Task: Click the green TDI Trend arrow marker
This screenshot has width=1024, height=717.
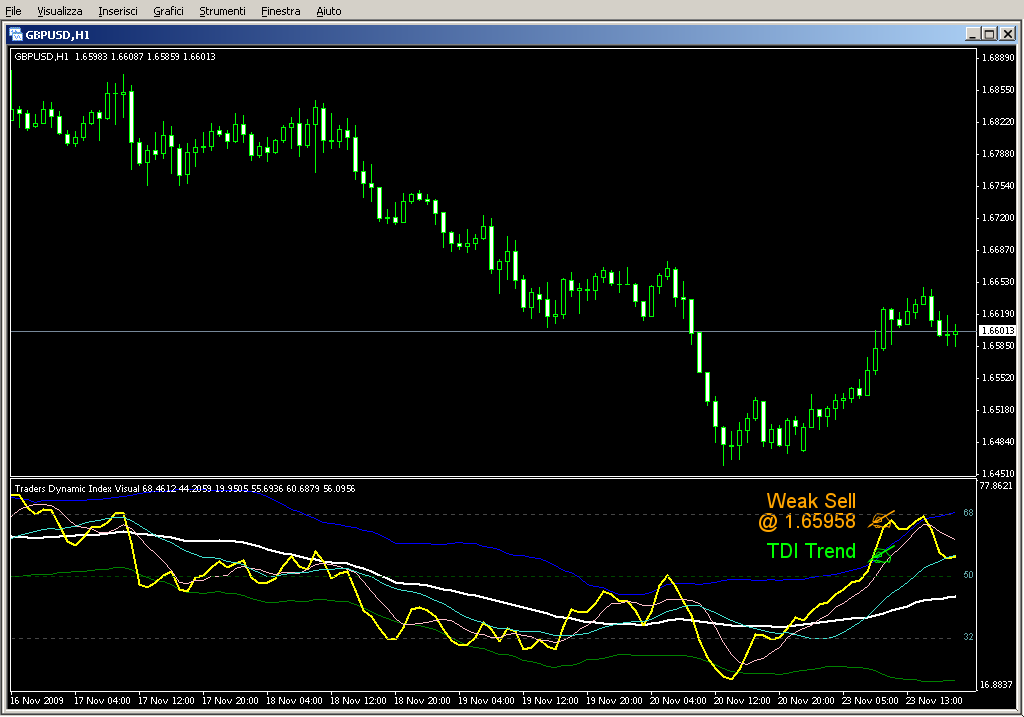Action: 882,555
